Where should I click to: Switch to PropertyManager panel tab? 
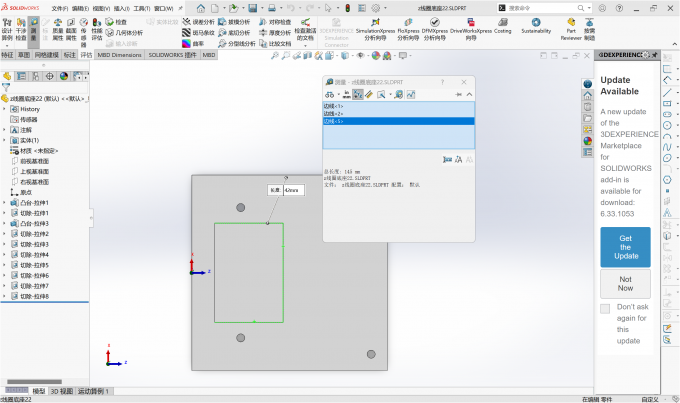pos(21,76)
